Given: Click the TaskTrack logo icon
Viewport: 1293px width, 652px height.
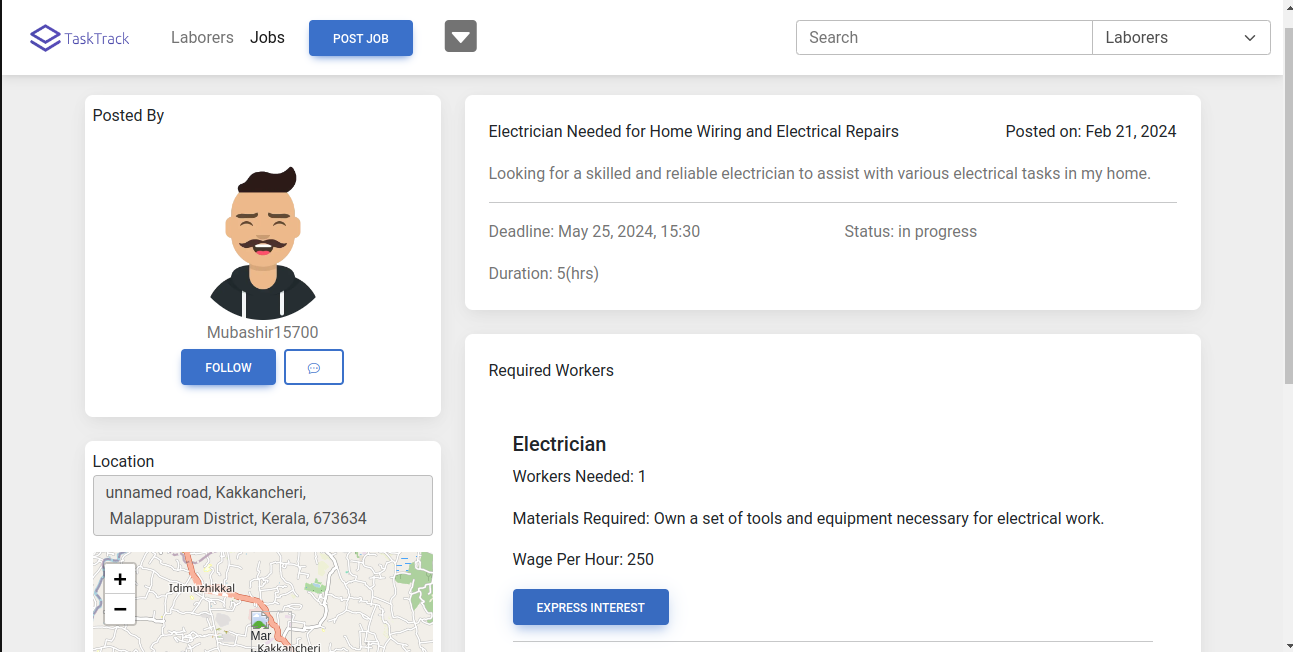Looking at the screenshot, I should tap(45, 38).
